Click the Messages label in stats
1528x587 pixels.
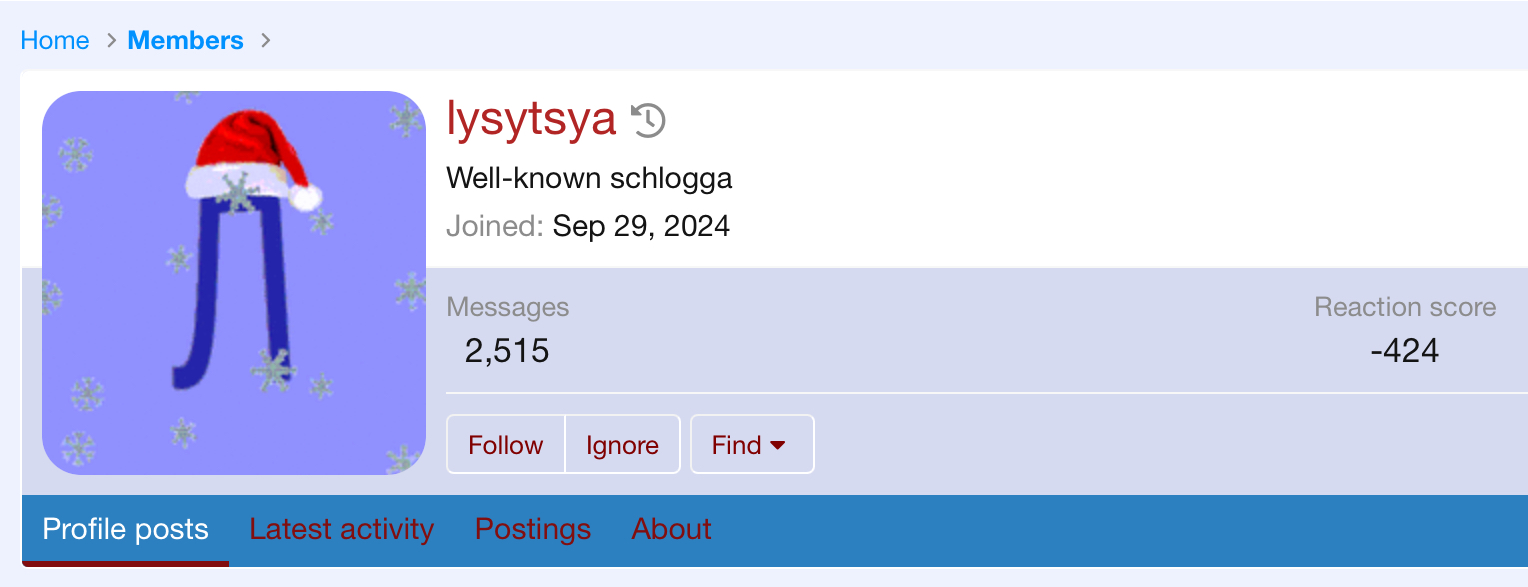(x=508, y=307)
